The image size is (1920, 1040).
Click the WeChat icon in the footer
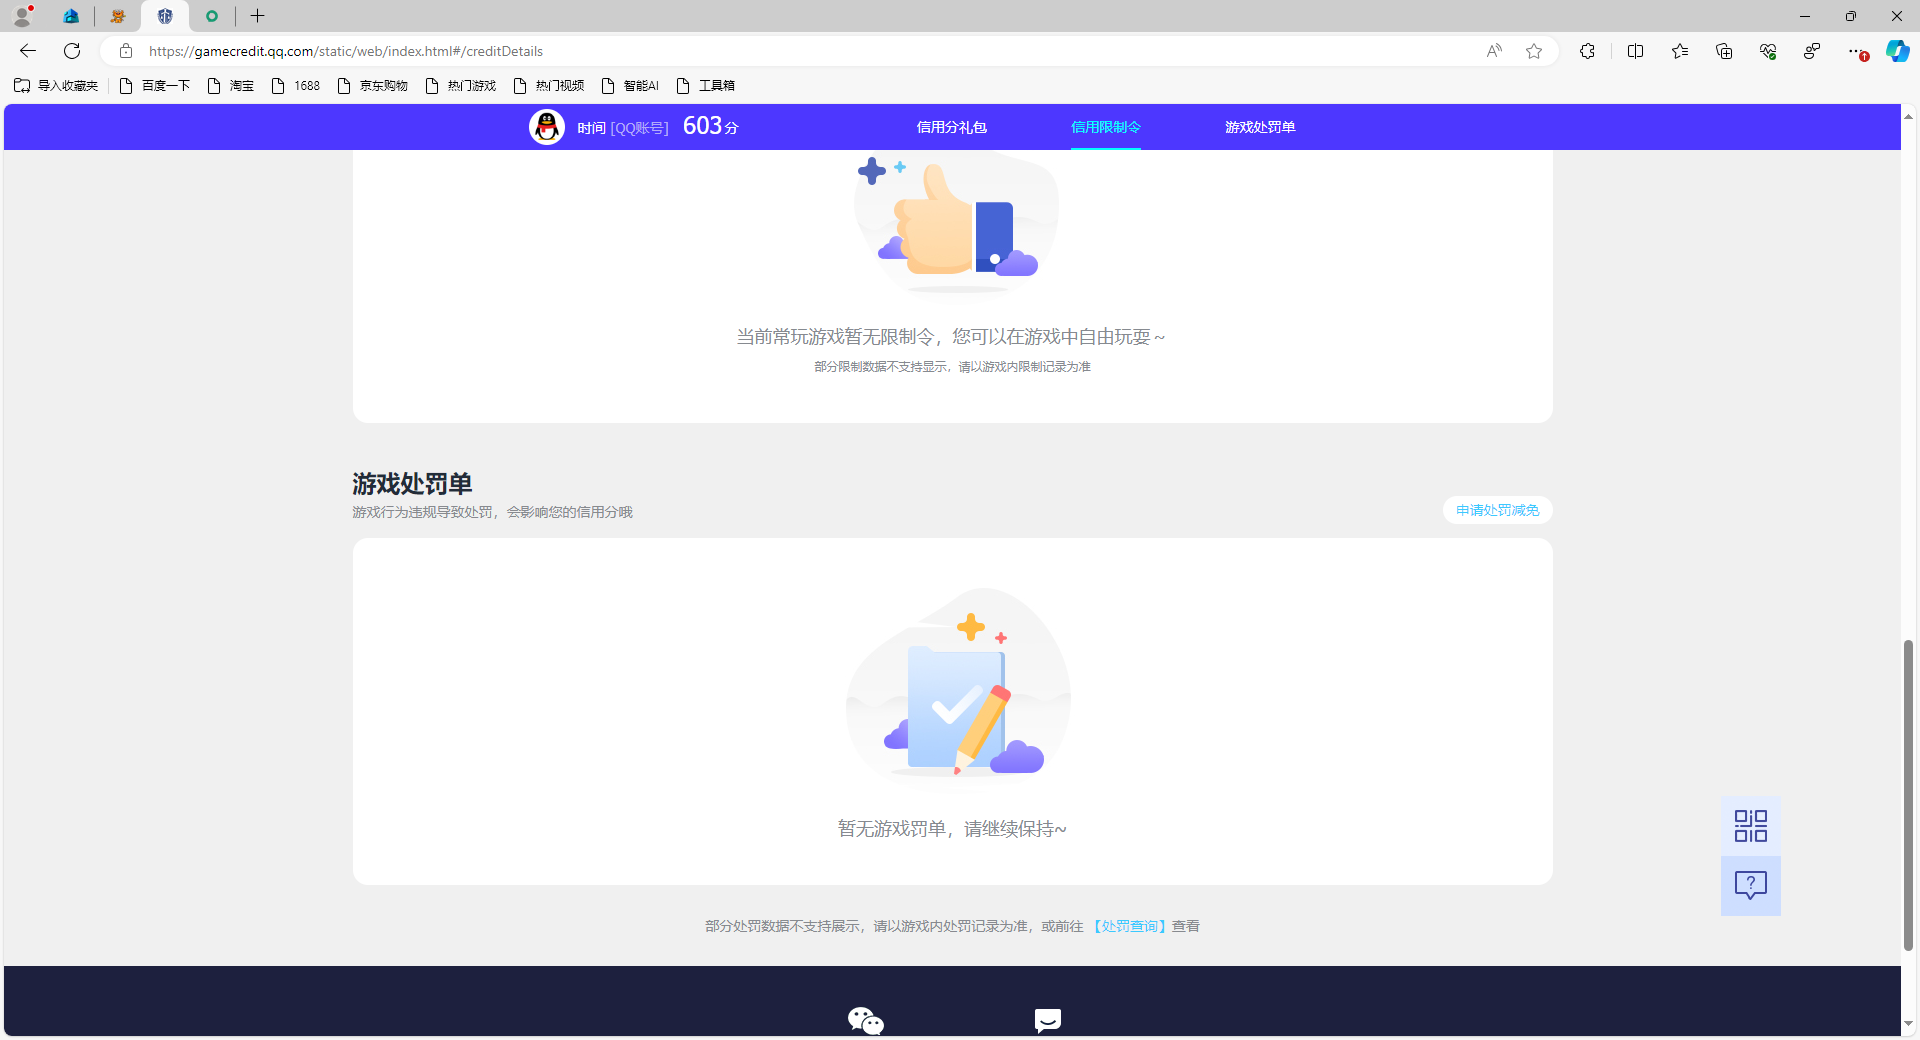point(866,1021)
